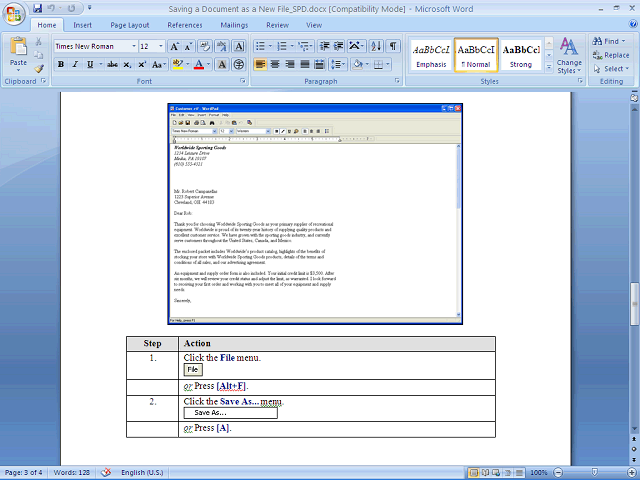Click the Grow Font icon

(174, 46)
